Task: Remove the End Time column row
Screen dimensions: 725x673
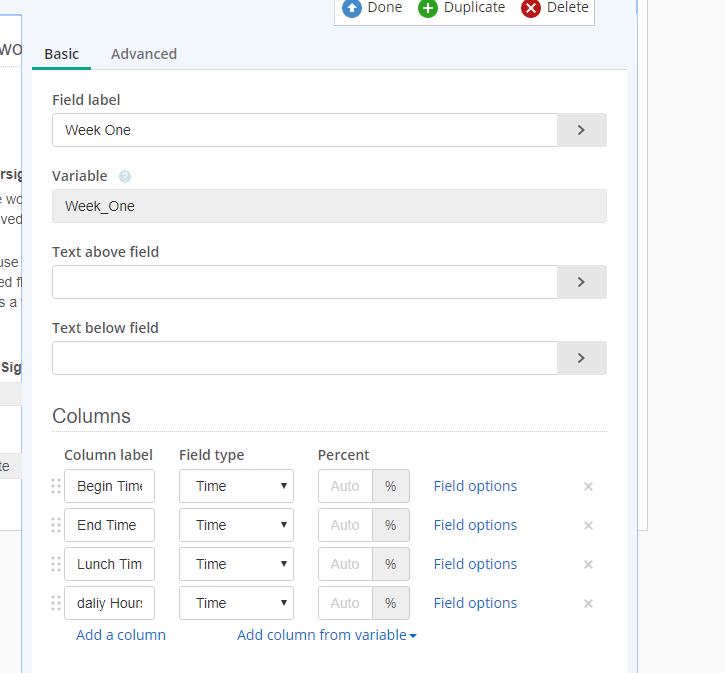Action: pyautogui.click(x=588, y=526)
